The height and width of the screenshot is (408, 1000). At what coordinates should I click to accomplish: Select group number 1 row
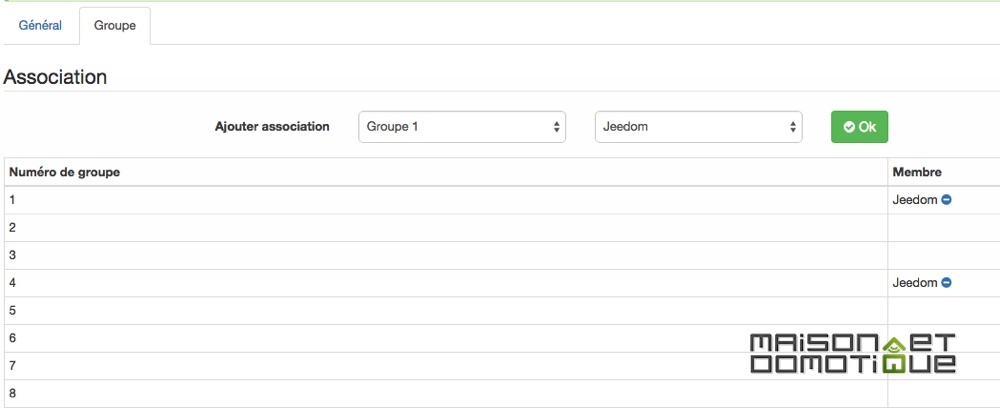pyautogui.click(x=502, y=200)
